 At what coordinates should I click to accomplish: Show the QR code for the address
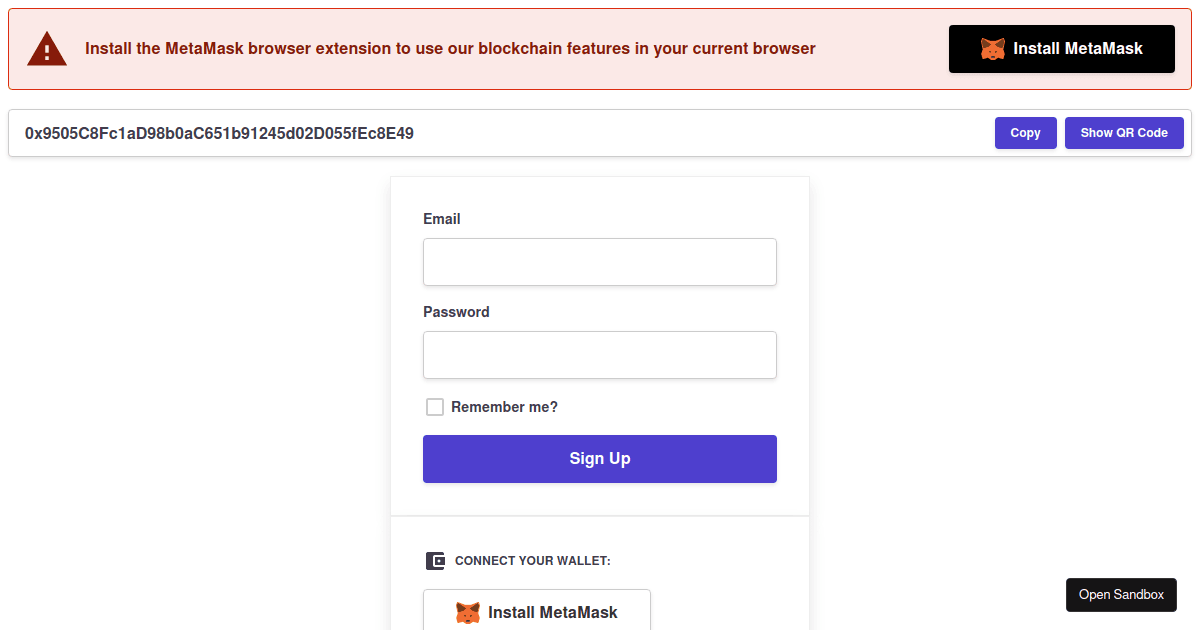point(1124,133)
